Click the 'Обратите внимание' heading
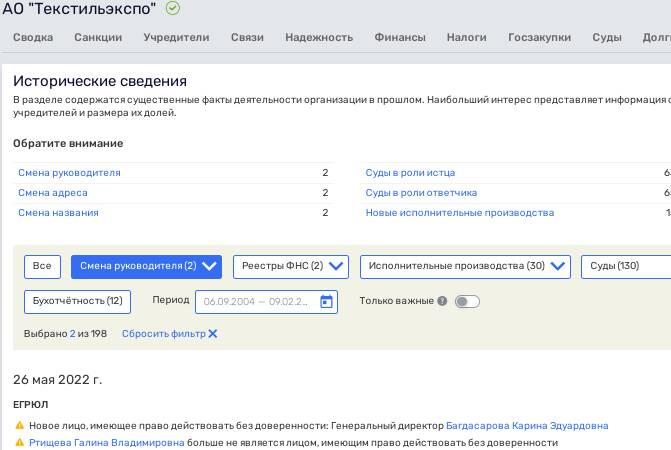The height and width of the screenshot is (450, 671). point(68,143)
